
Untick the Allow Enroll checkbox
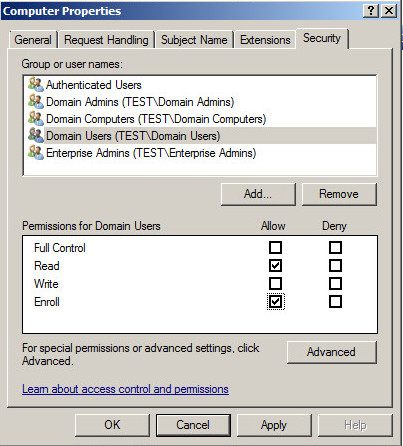point(275,302)
